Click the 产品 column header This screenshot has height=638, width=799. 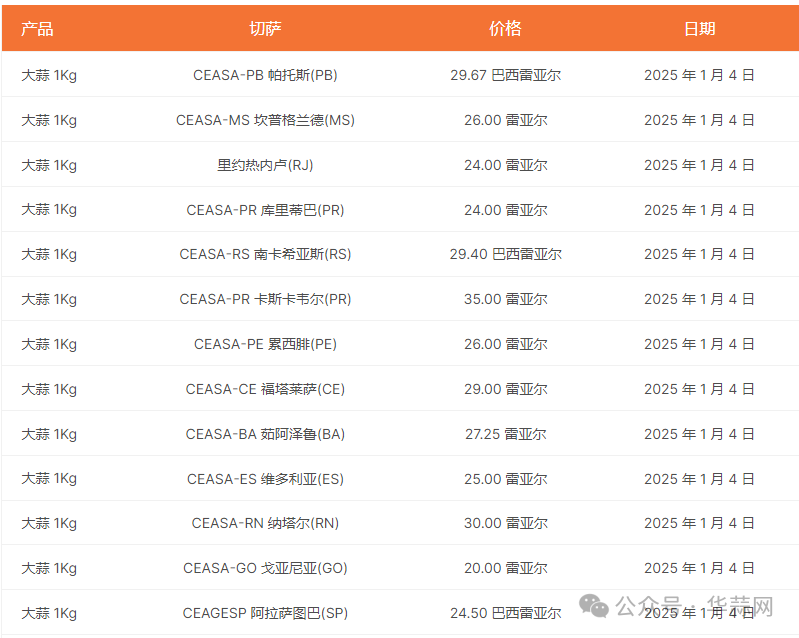point(37,29)
